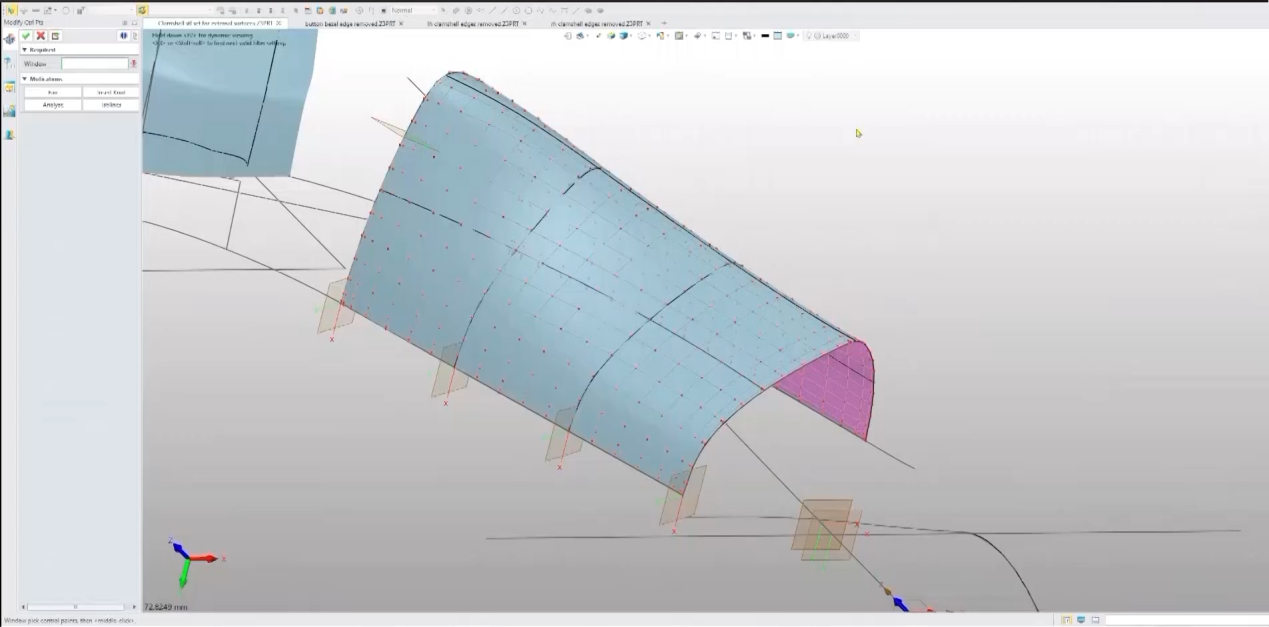The height and width of the screenshot is (627, 1269).
Task: Open the Normal style combo box
Action: click(403, 10)
